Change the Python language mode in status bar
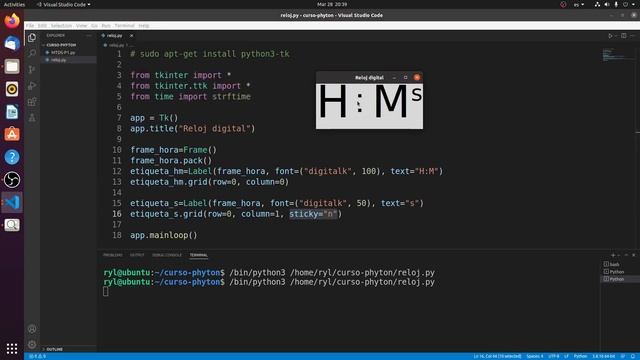 point(580,356)
